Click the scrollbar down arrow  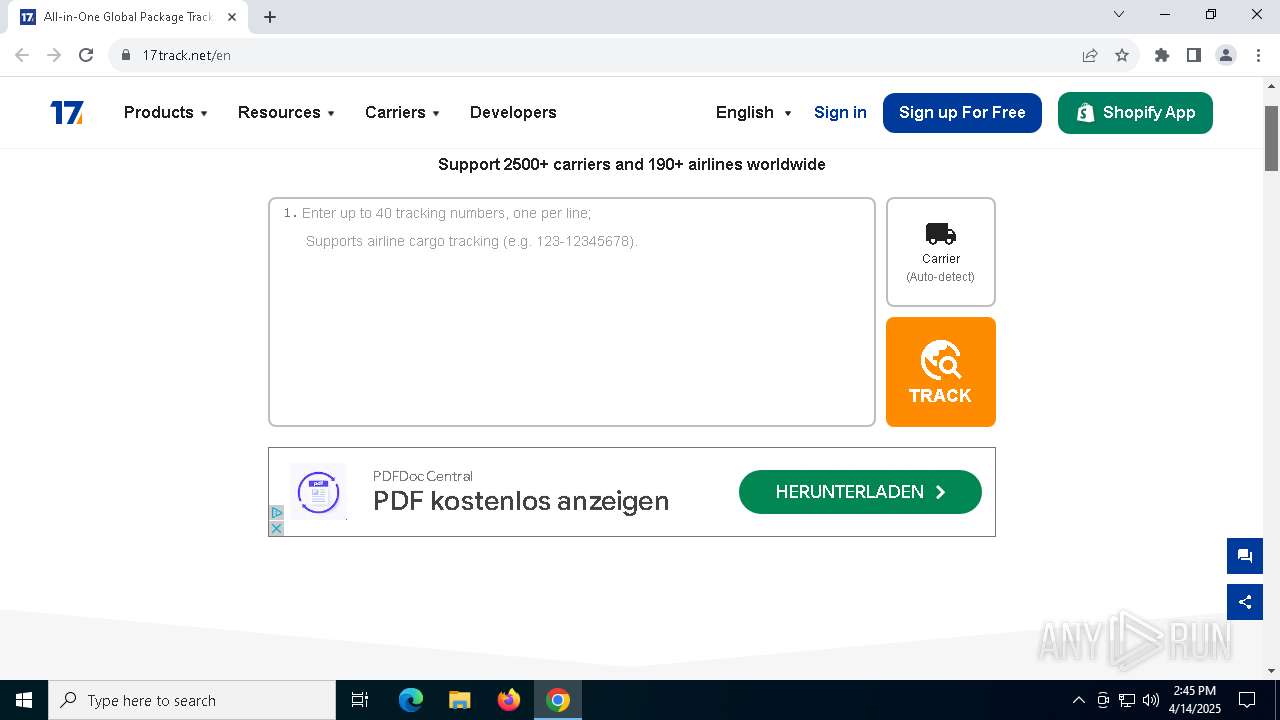tap(1272, 671)
